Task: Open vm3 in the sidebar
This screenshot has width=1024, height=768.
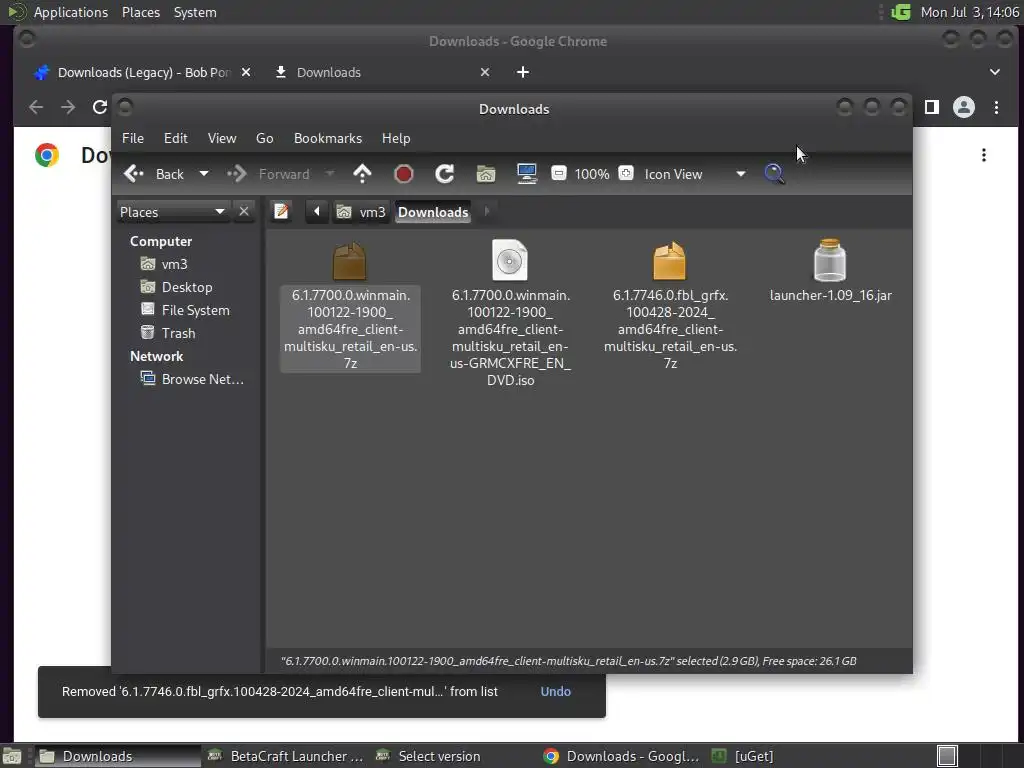Action: click(x=165, y=264)
